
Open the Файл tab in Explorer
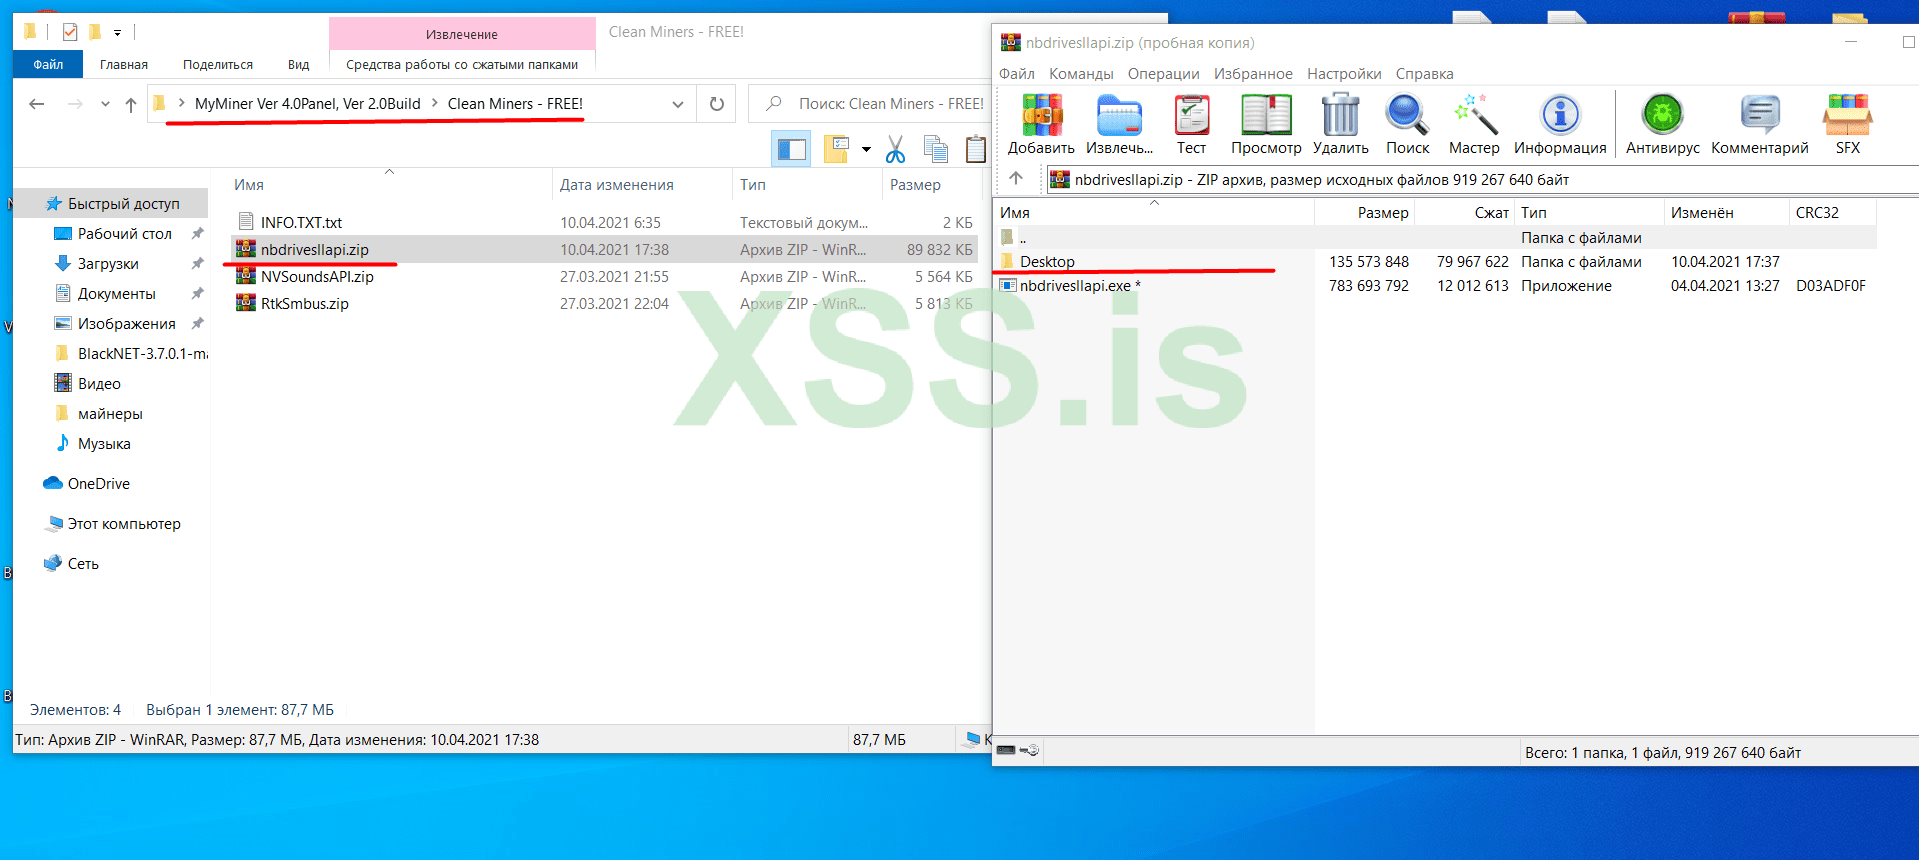[48, 64]
